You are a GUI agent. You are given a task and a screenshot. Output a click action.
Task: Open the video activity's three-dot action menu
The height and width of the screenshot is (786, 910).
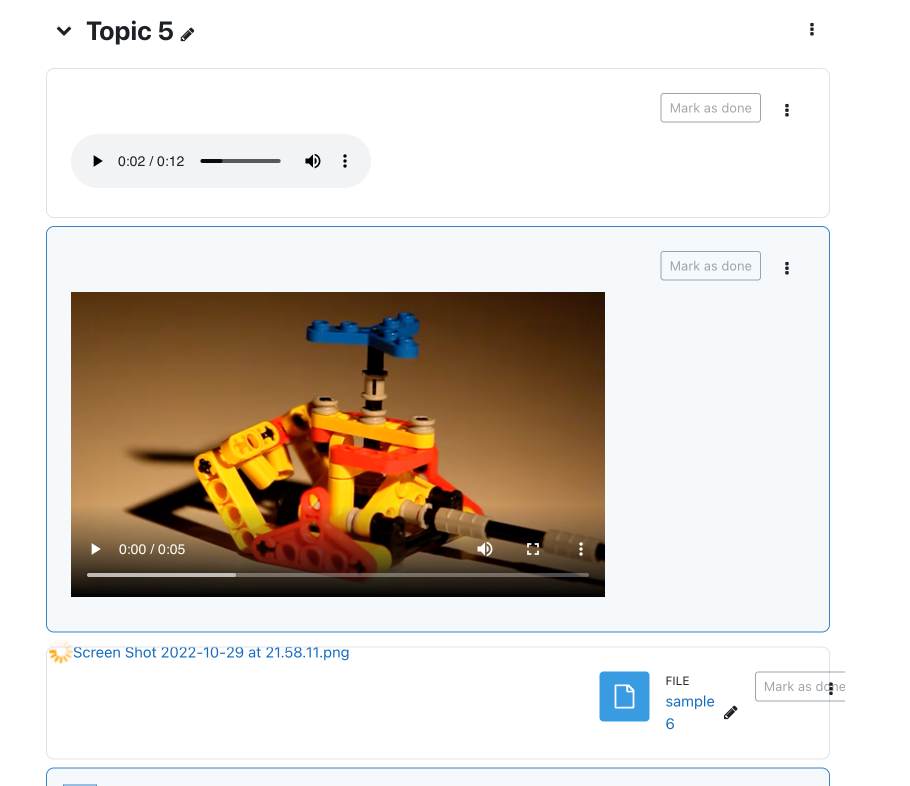[787, 268]
